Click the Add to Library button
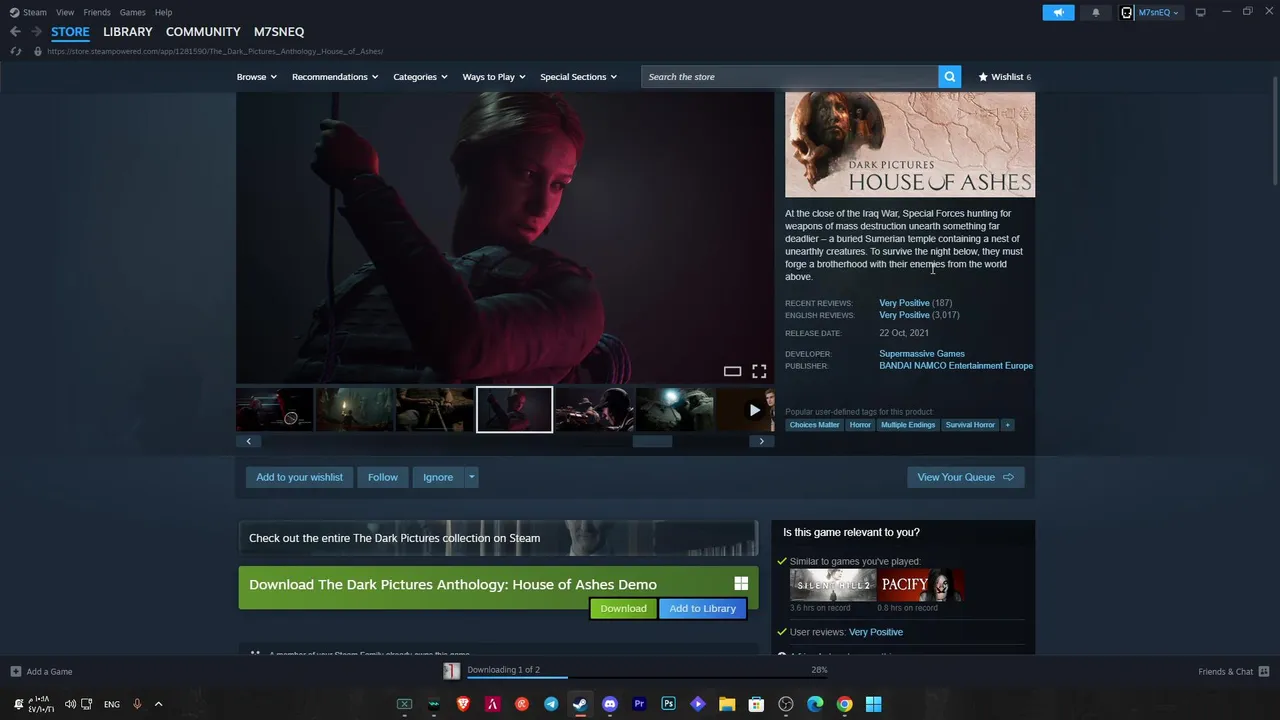The image size is (1280, 720). [702, 608]
